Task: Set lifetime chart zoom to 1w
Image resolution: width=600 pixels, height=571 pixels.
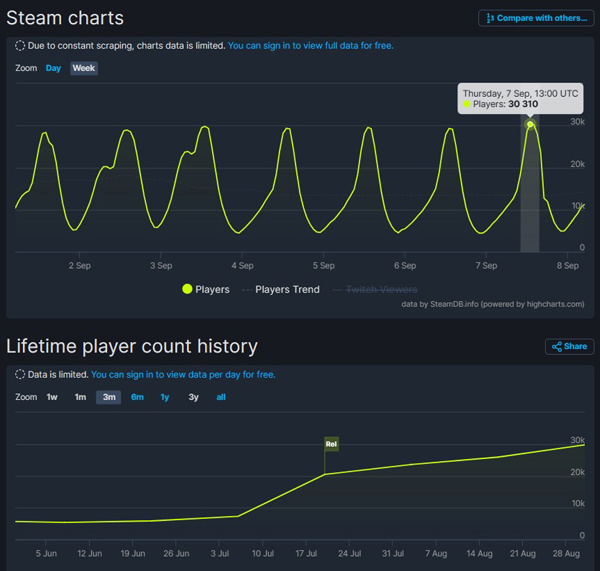Action: coord(52,397)
